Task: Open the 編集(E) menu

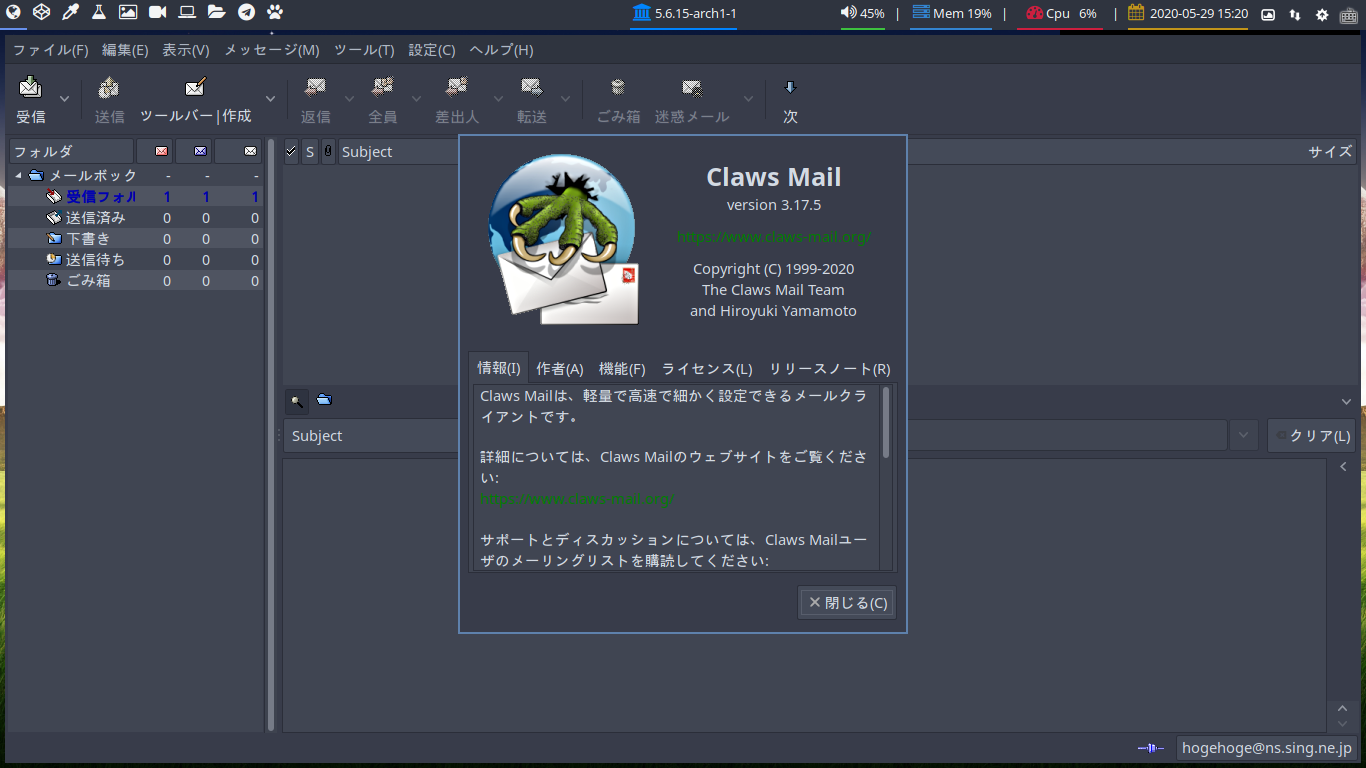Action: (125, 50)
